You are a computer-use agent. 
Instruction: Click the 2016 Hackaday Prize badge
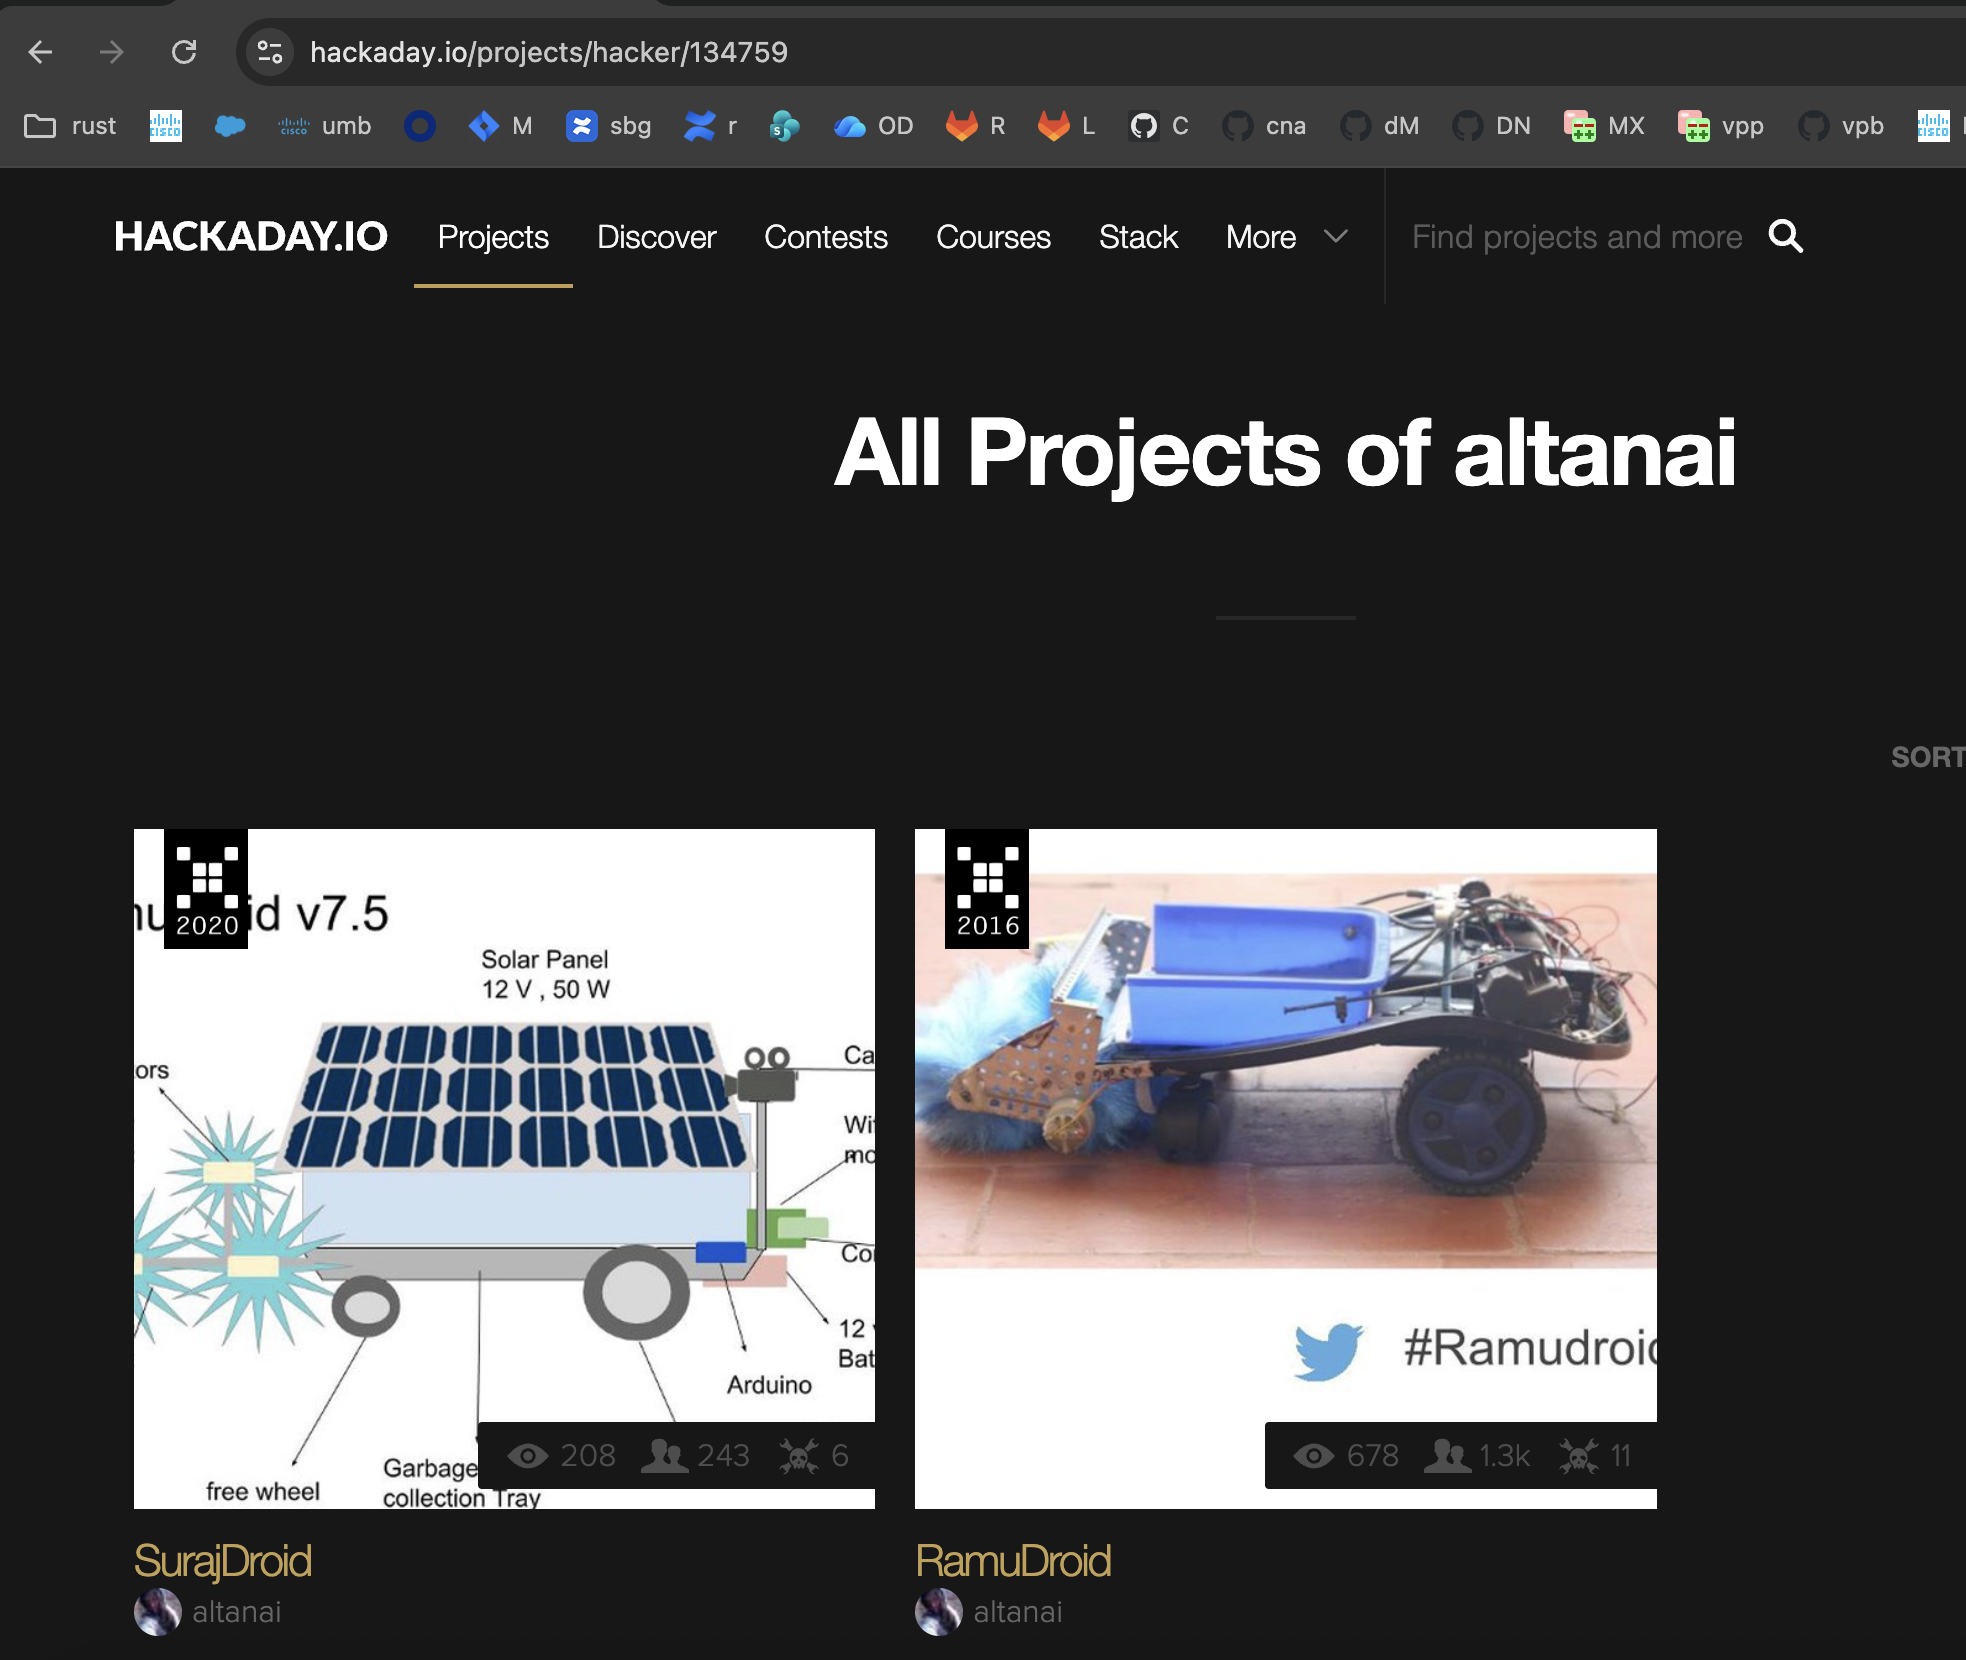coord(986,889)
